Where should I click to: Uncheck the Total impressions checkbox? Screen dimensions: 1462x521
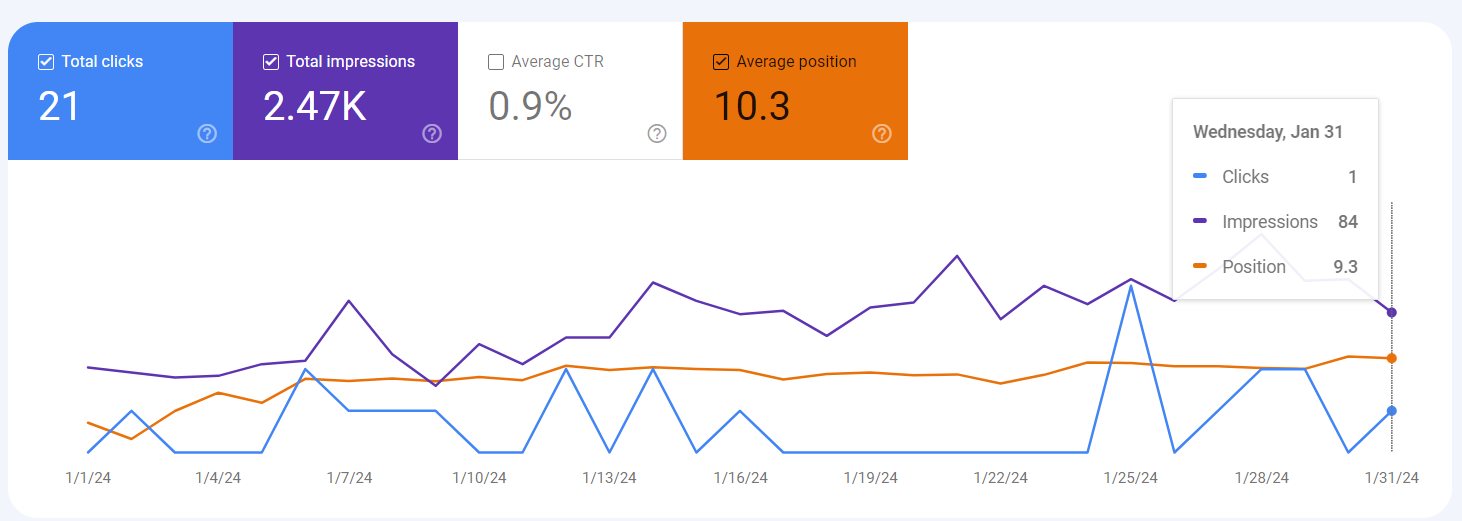(271, 62)
